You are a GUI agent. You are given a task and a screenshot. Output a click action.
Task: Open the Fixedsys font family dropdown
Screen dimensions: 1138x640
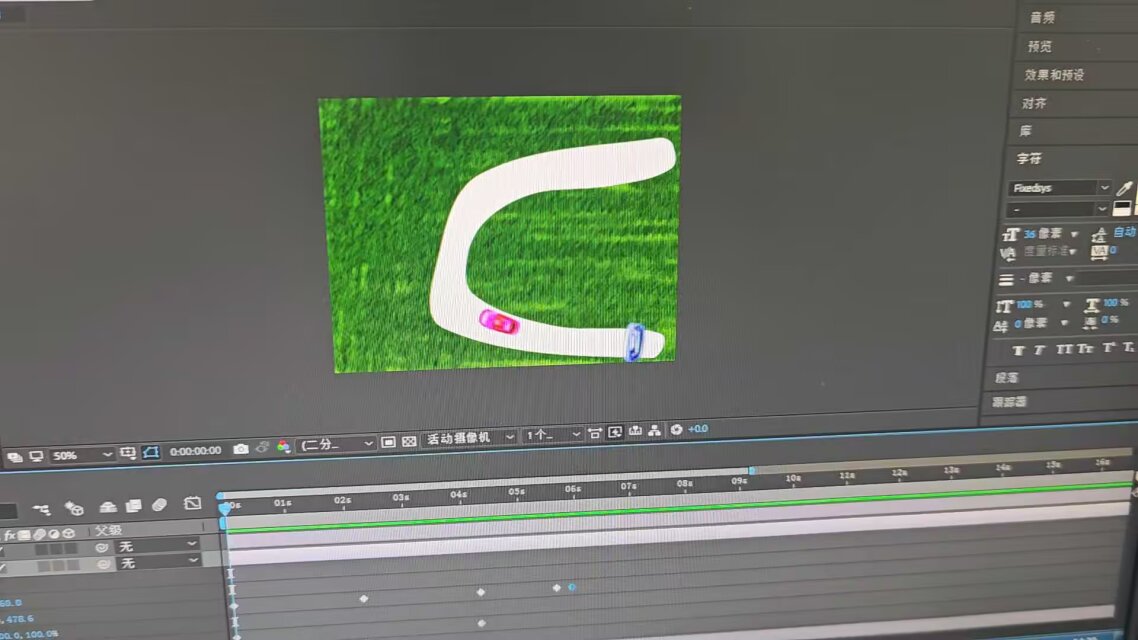(x=1059, y=188)
